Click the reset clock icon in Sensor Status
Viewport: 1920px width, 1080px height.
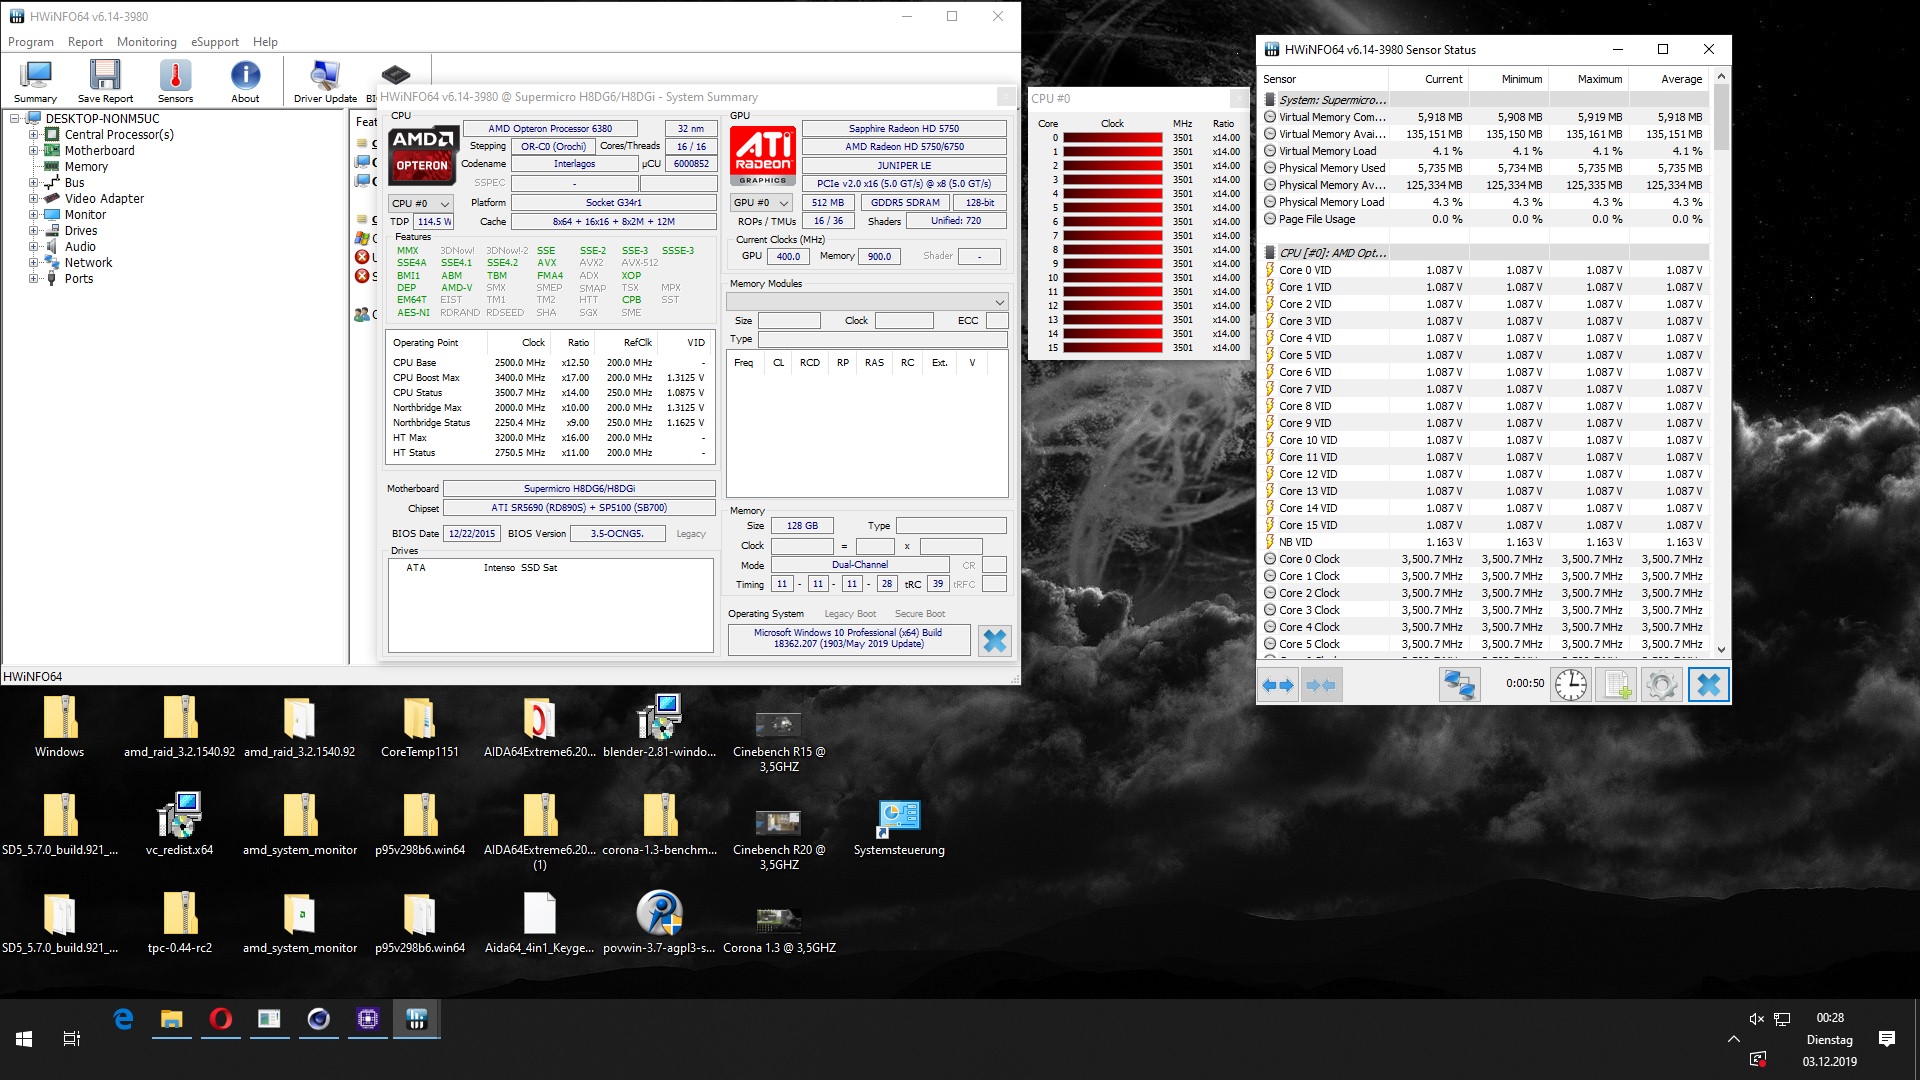1571,685
